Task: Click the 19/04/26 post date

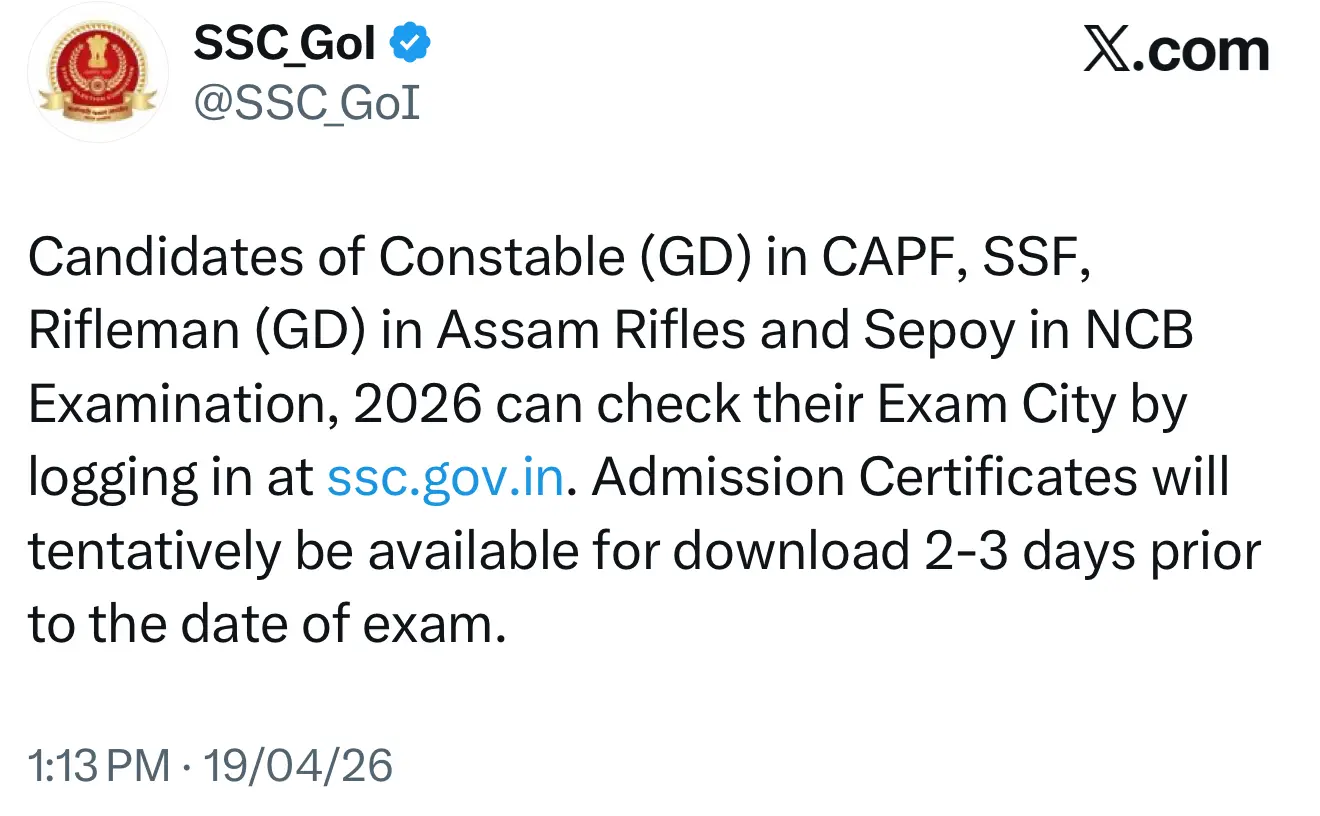Action: [x=298, y=767]
